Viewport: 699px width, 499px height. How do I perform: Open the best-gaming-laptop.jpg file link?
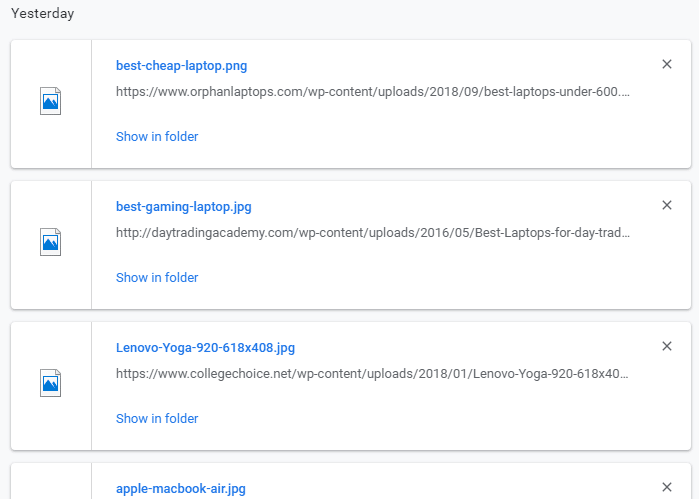pos(183,207)
